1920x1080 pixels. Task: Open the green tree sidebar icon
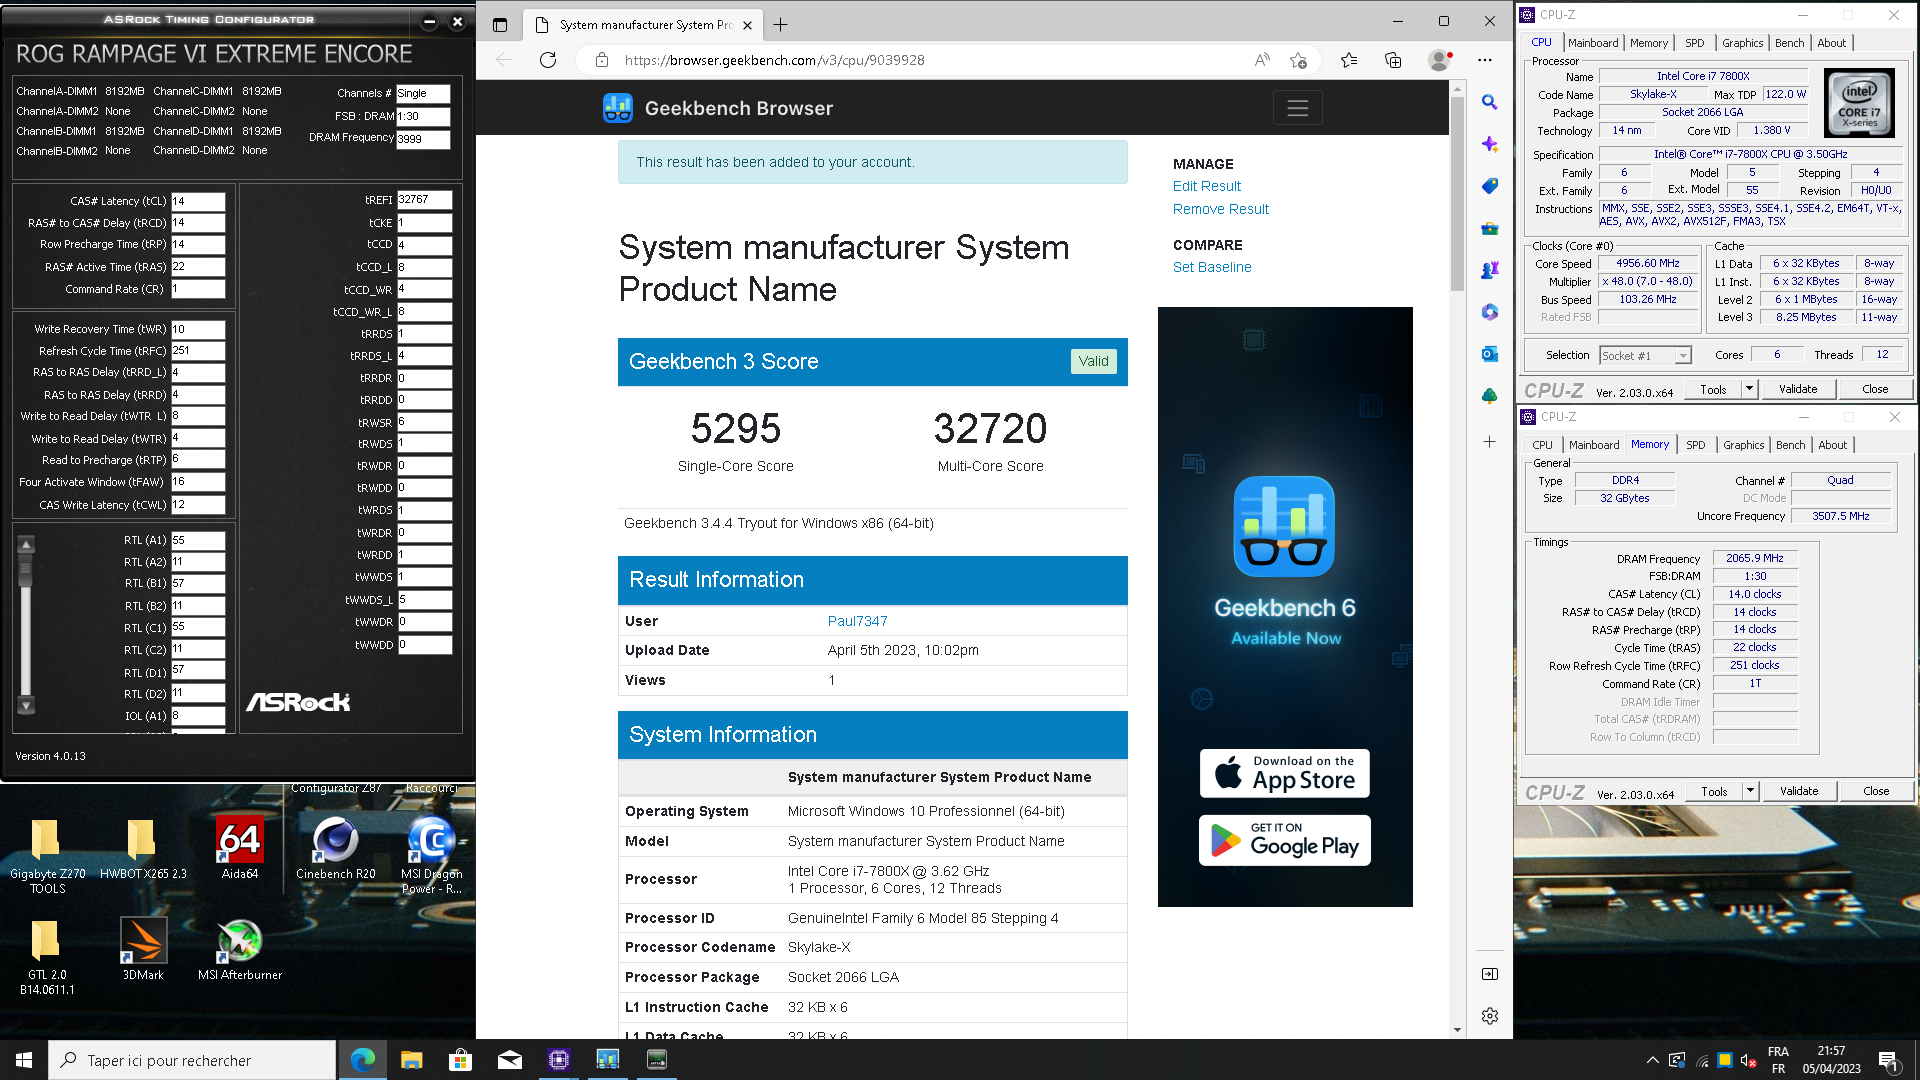point(1490,396)
